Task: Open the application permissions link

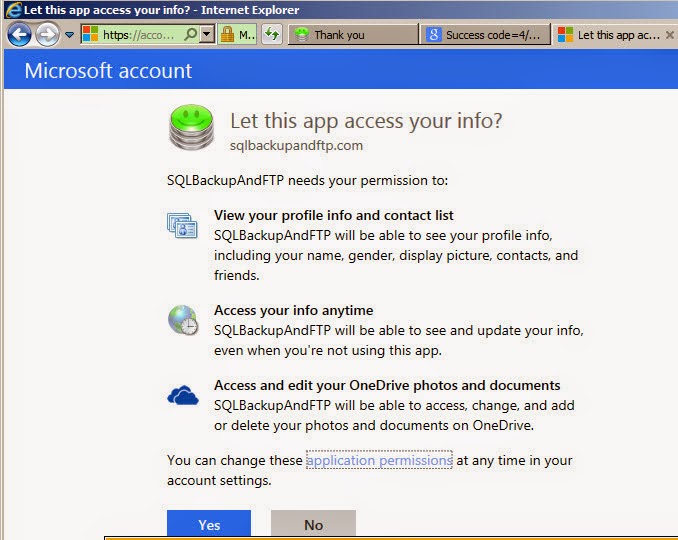Action: 379,460
